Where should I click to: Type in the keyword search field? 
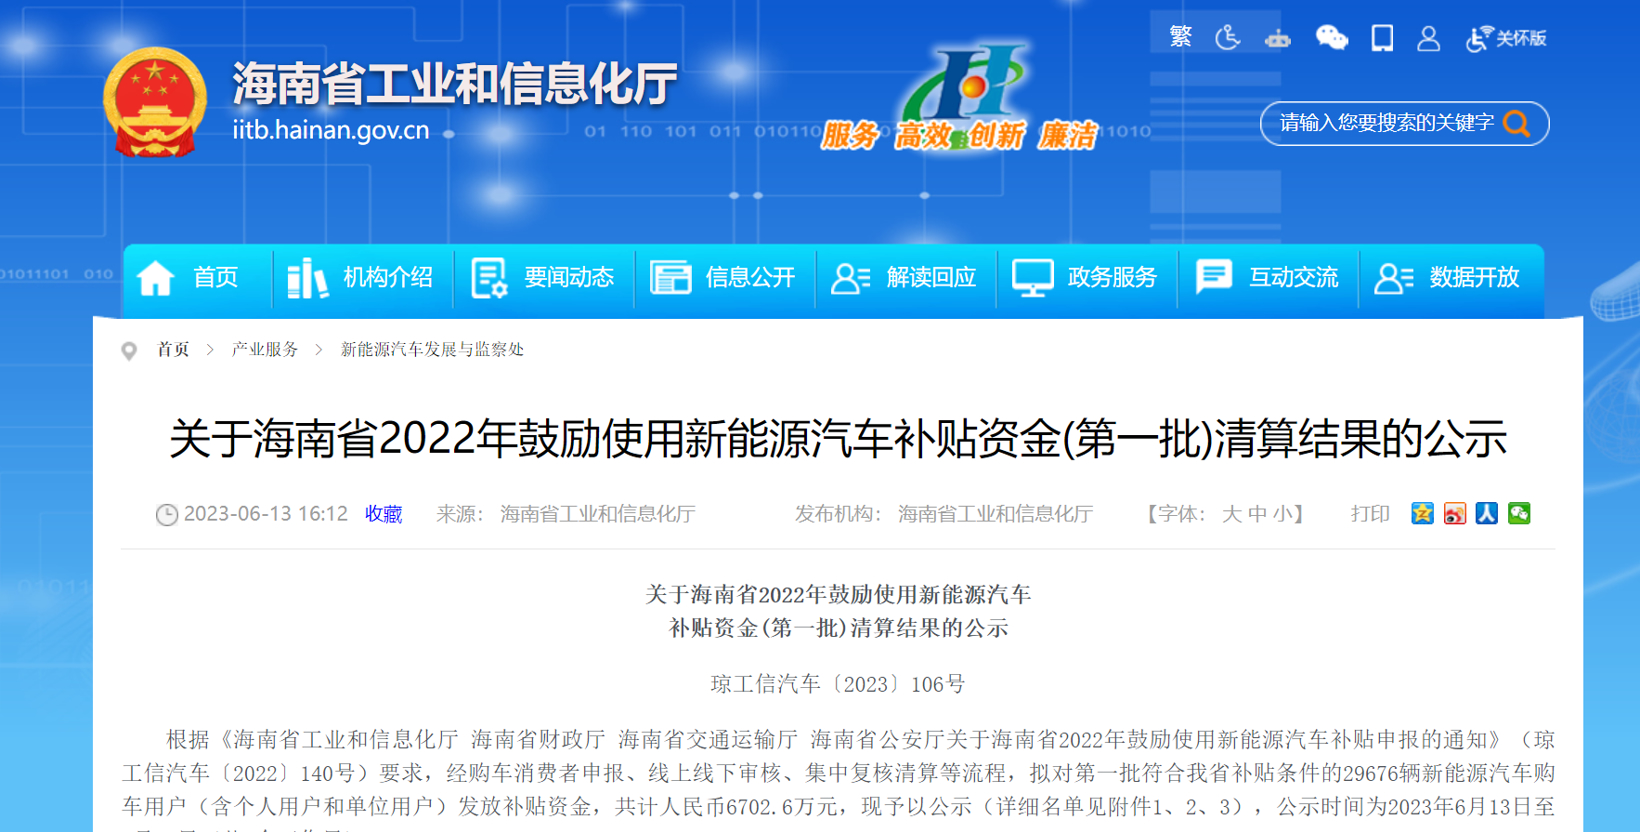coord(1385,123)
